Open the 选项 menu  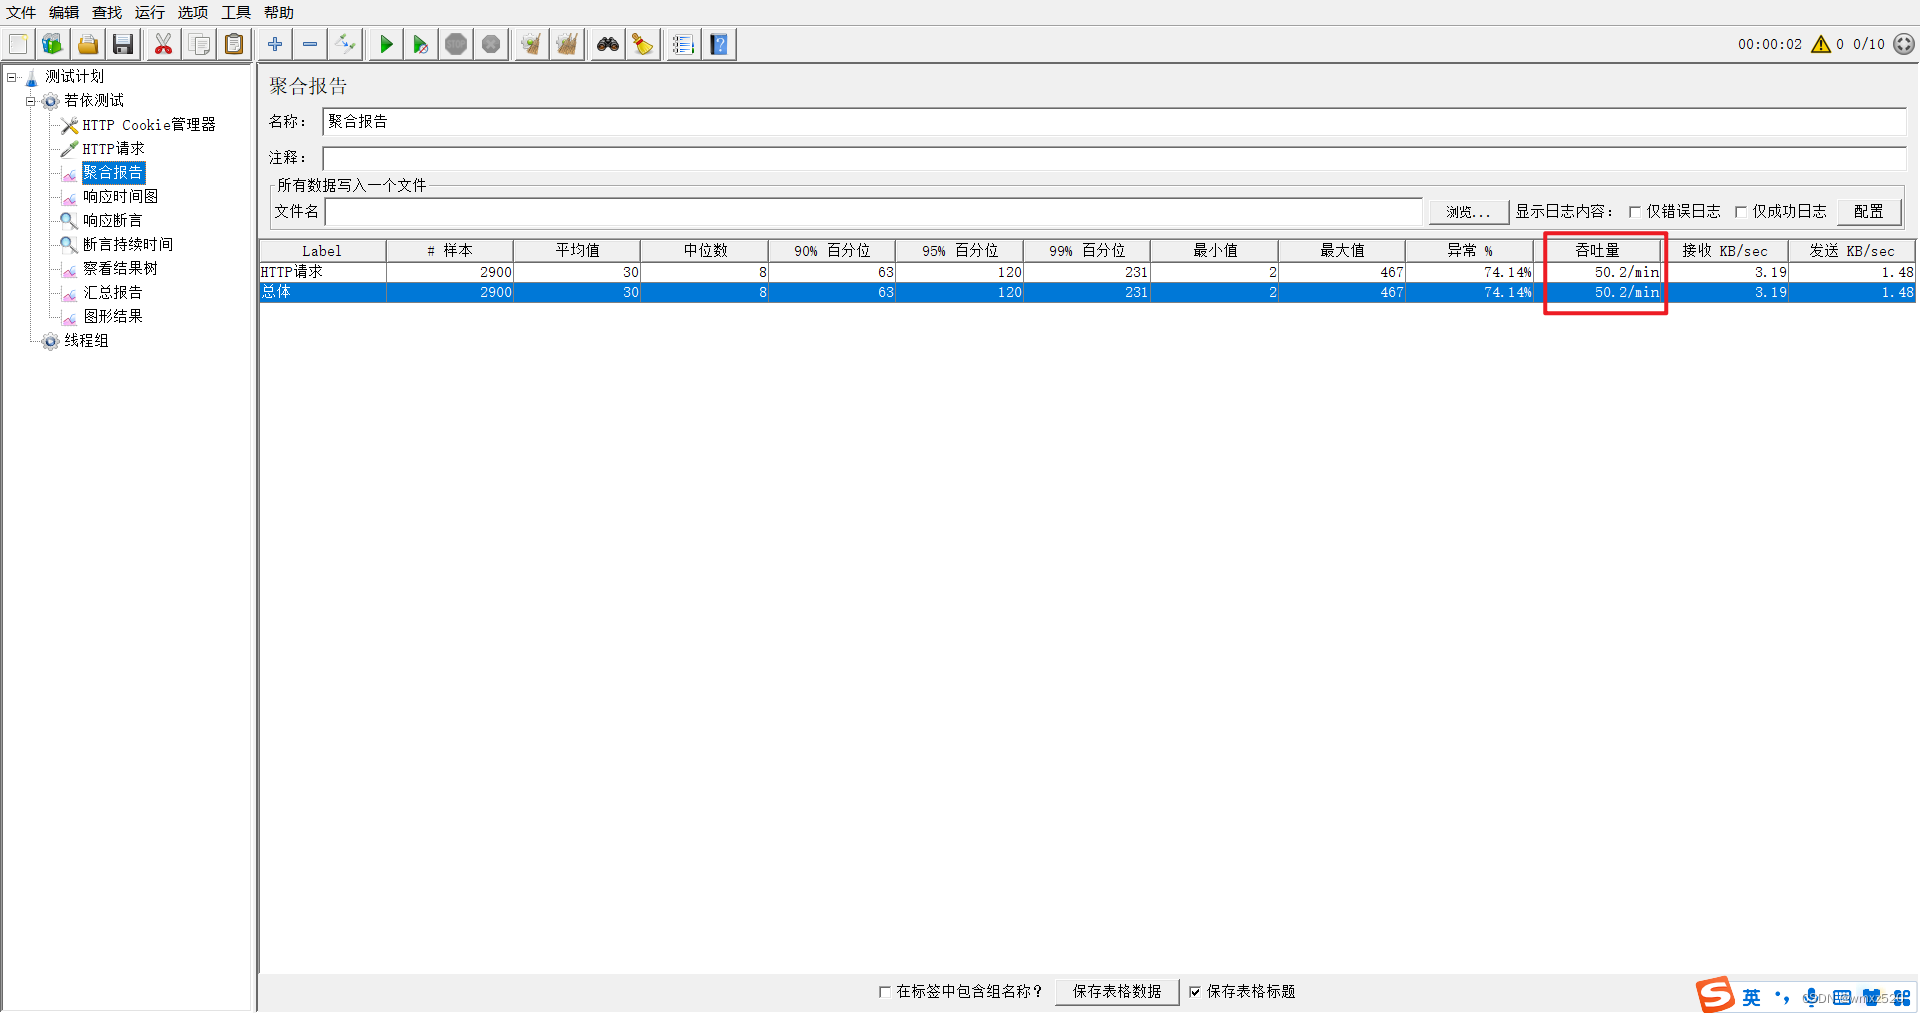click(193, 12)
